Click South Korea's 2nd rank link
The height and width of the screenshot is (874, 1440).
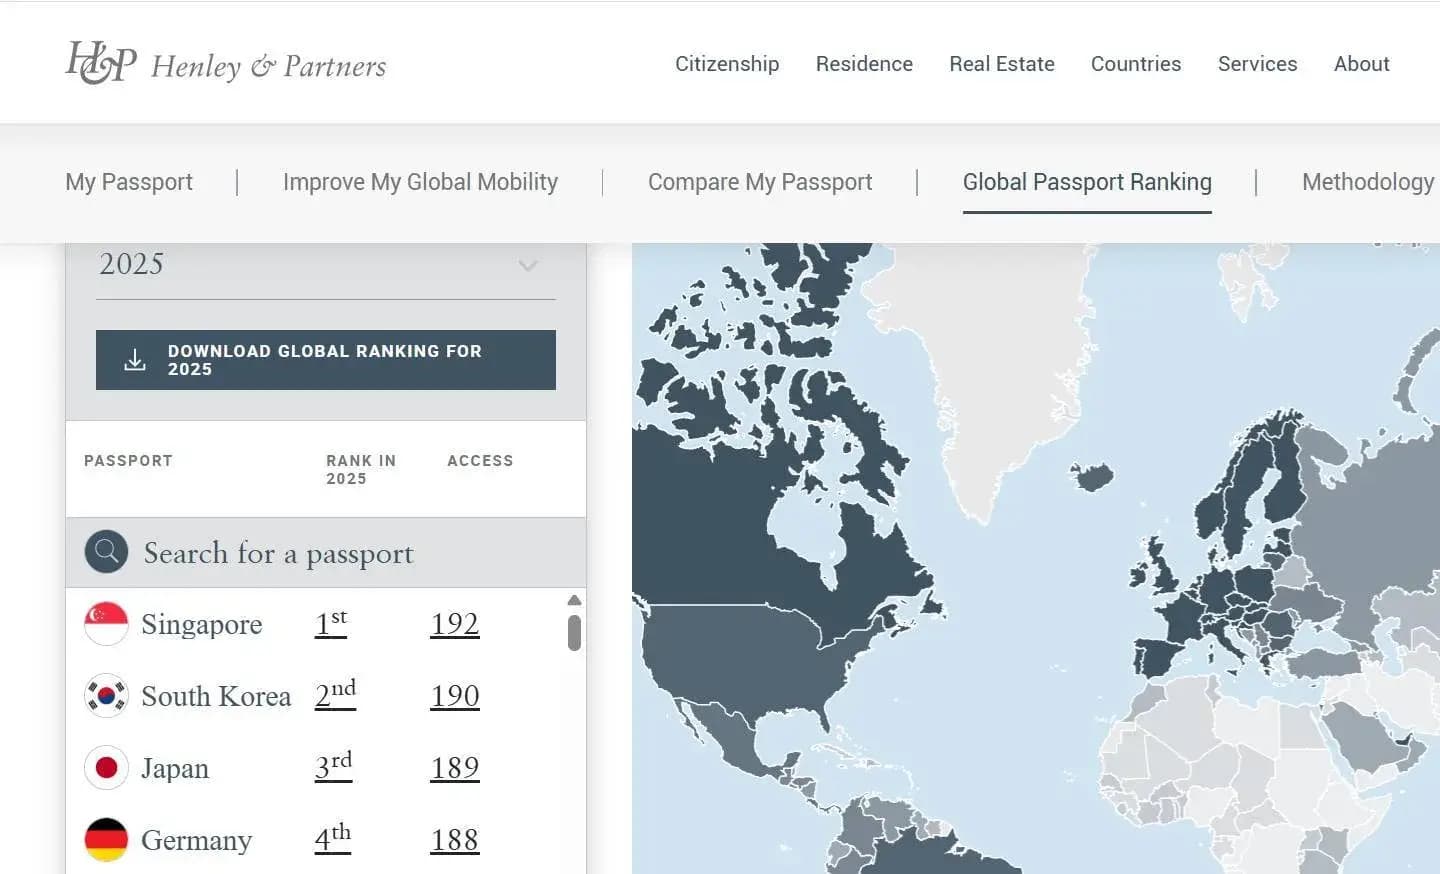(335, 694)
